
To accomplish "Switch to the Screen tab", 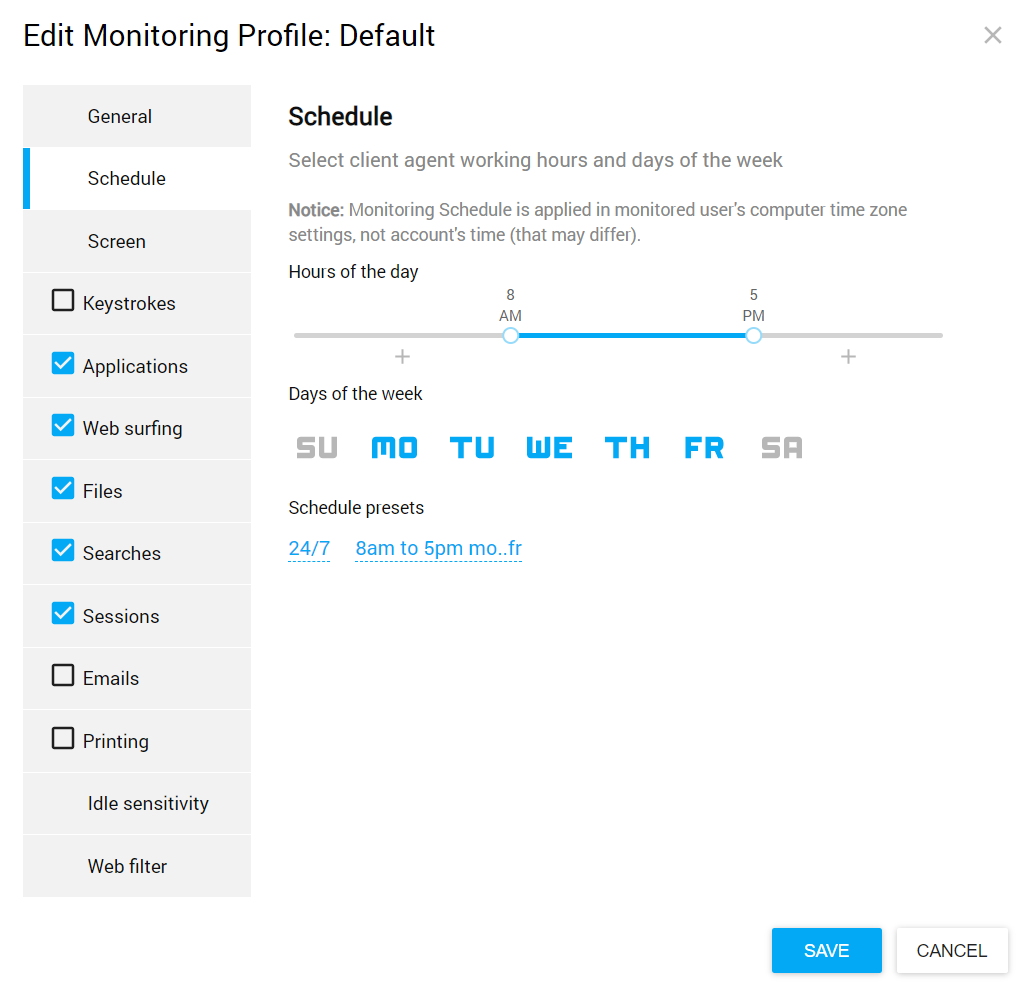I will click(x=117, y=242).
